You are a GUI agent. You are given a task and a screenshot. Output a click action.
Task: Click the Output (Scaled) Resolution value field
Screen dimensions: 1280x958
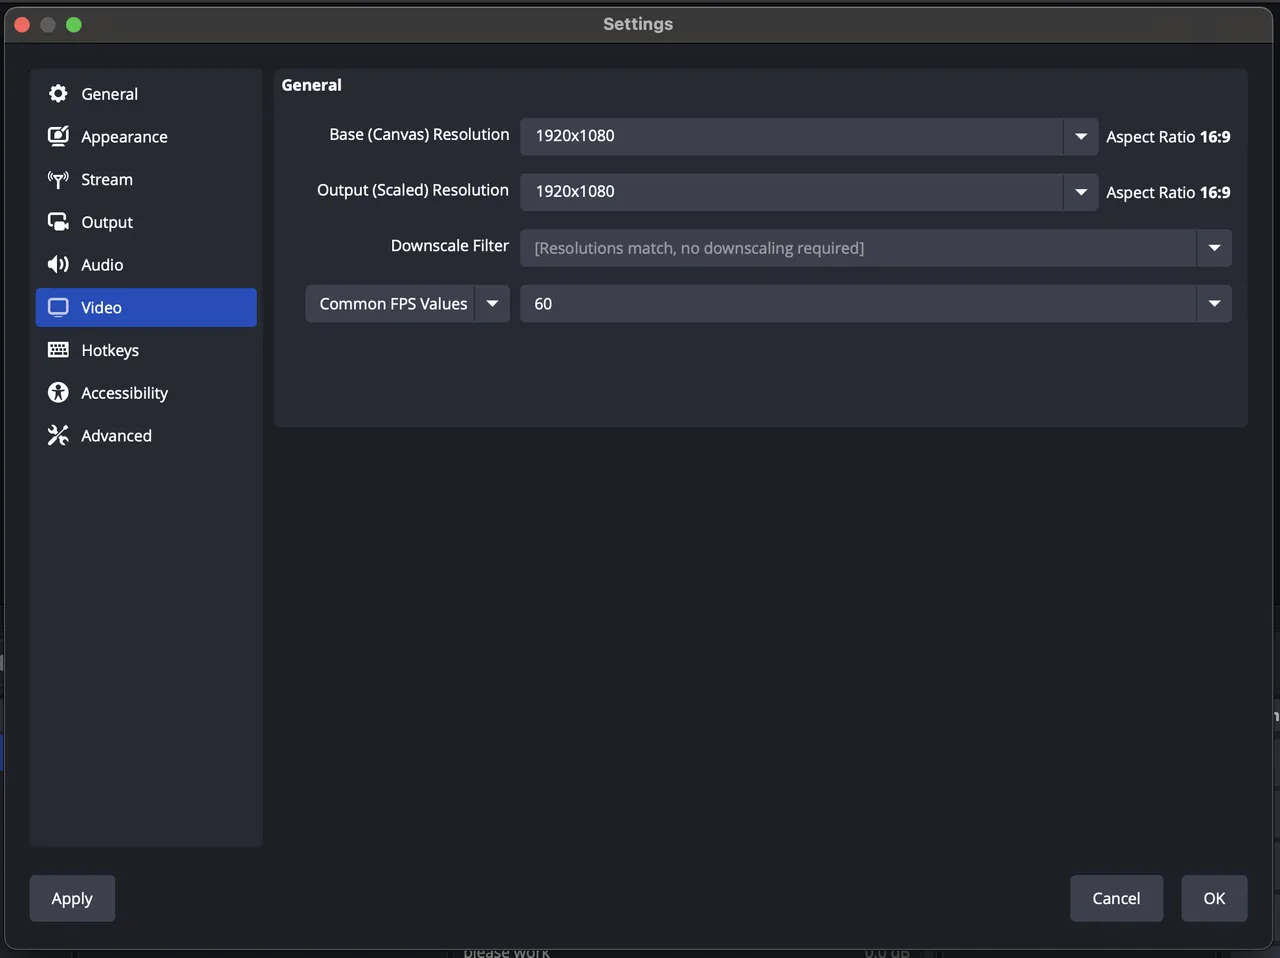[x=791, y=192]
